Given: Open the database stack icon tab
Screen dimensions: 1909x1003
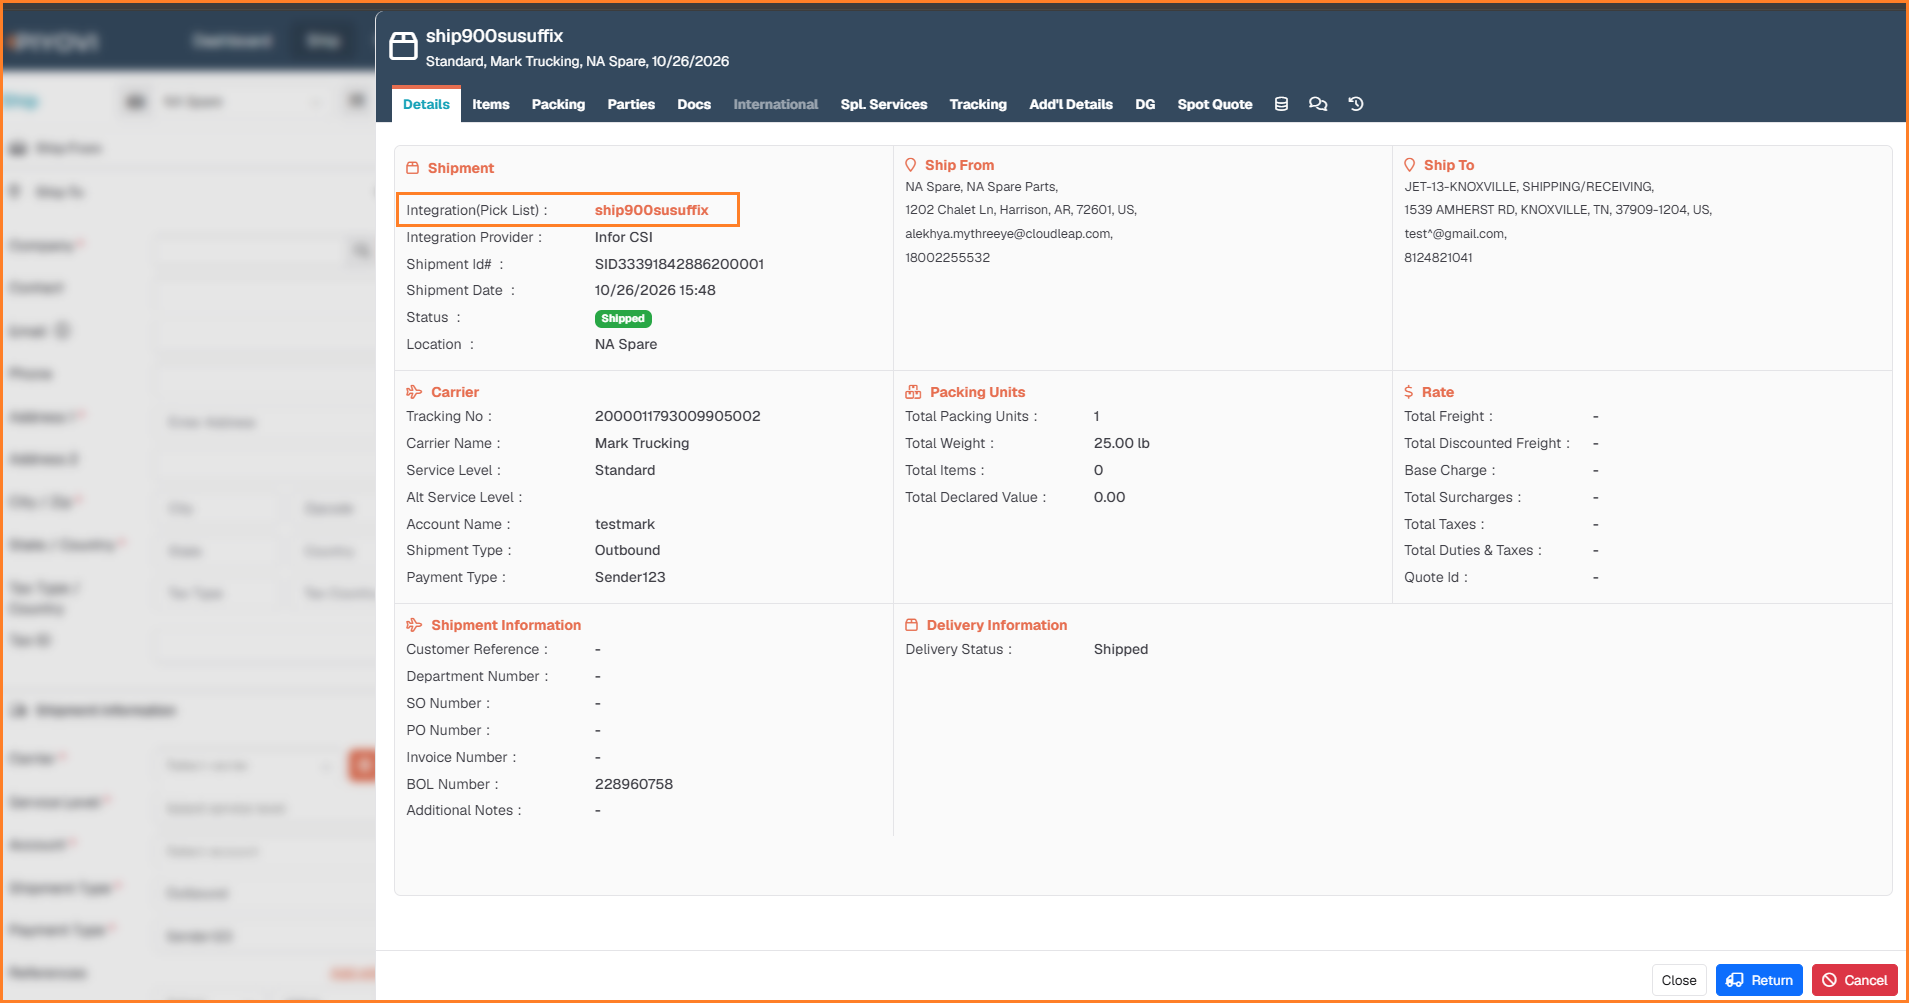Looking at the screenshot, I should pos(1281,104).
